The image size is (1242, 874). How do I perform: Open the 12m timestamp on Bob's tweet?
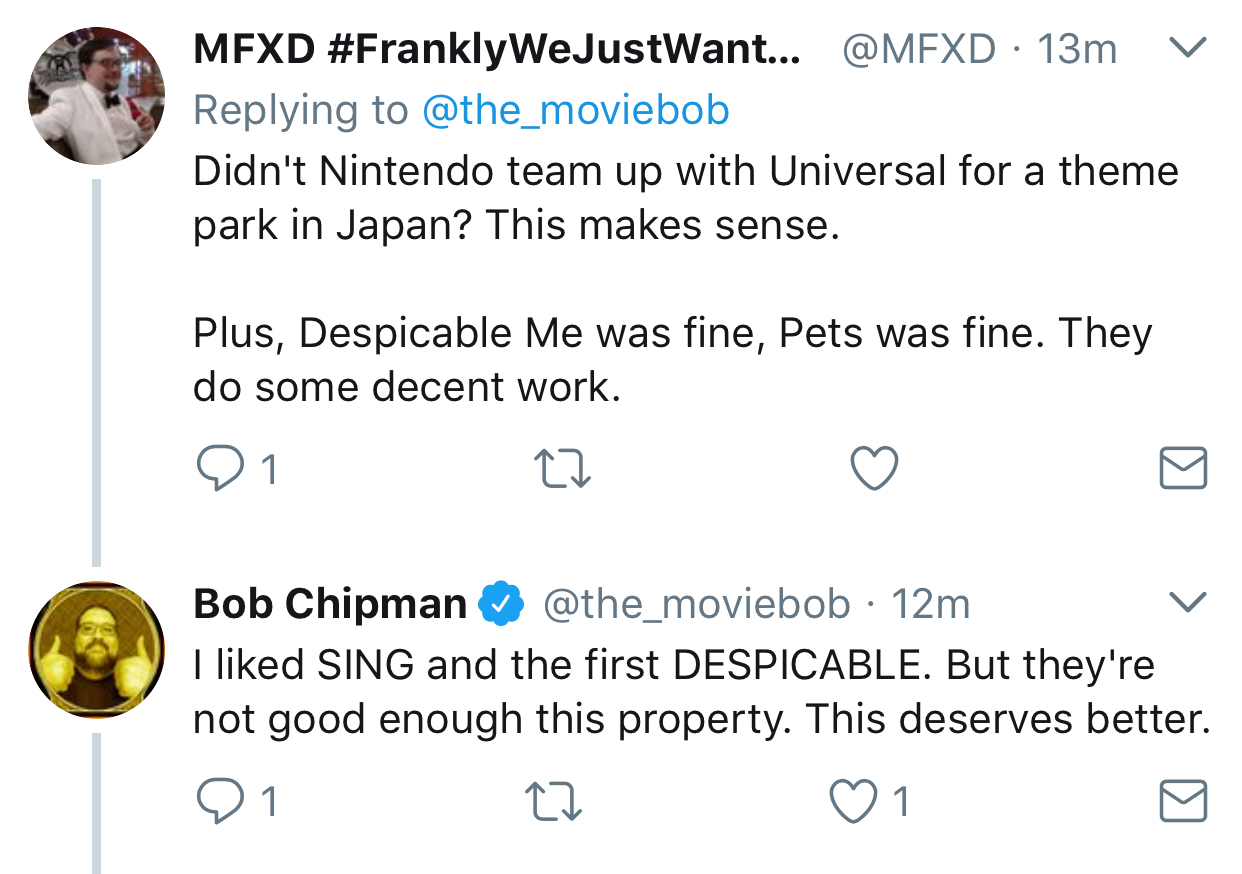click(x=930, y=603)
